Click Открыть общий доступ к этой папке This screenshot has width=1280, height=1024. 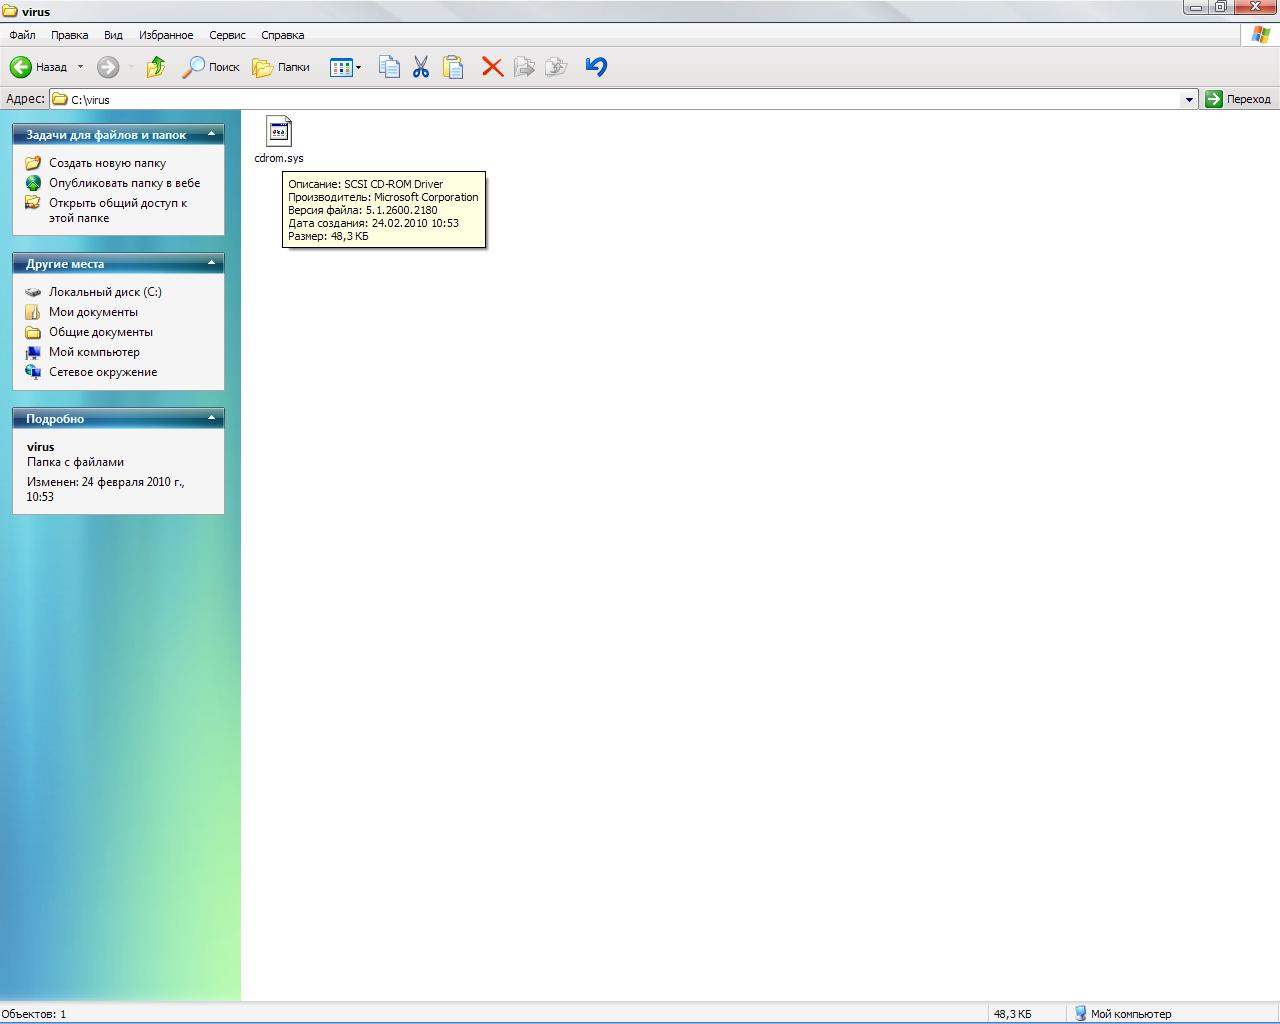tap(118, 210)
